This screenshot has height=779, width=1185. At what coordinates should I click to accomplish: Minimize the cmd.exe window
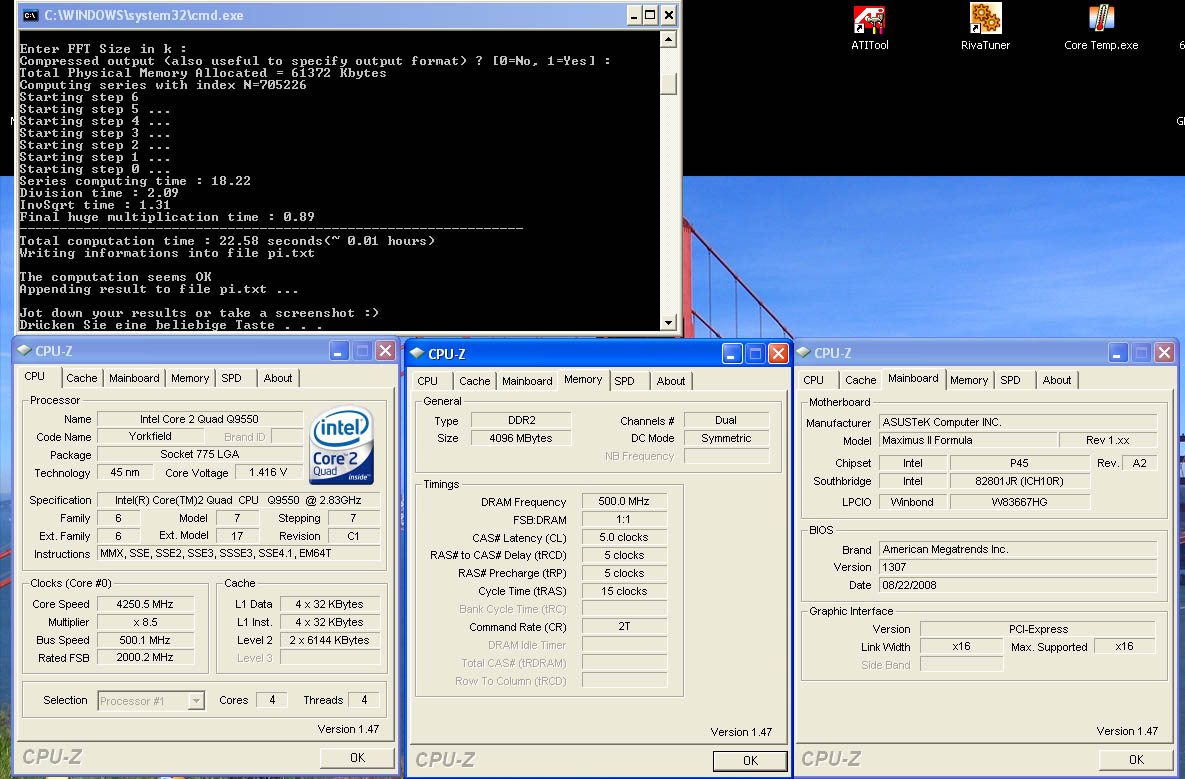click(x=633, y=15)
